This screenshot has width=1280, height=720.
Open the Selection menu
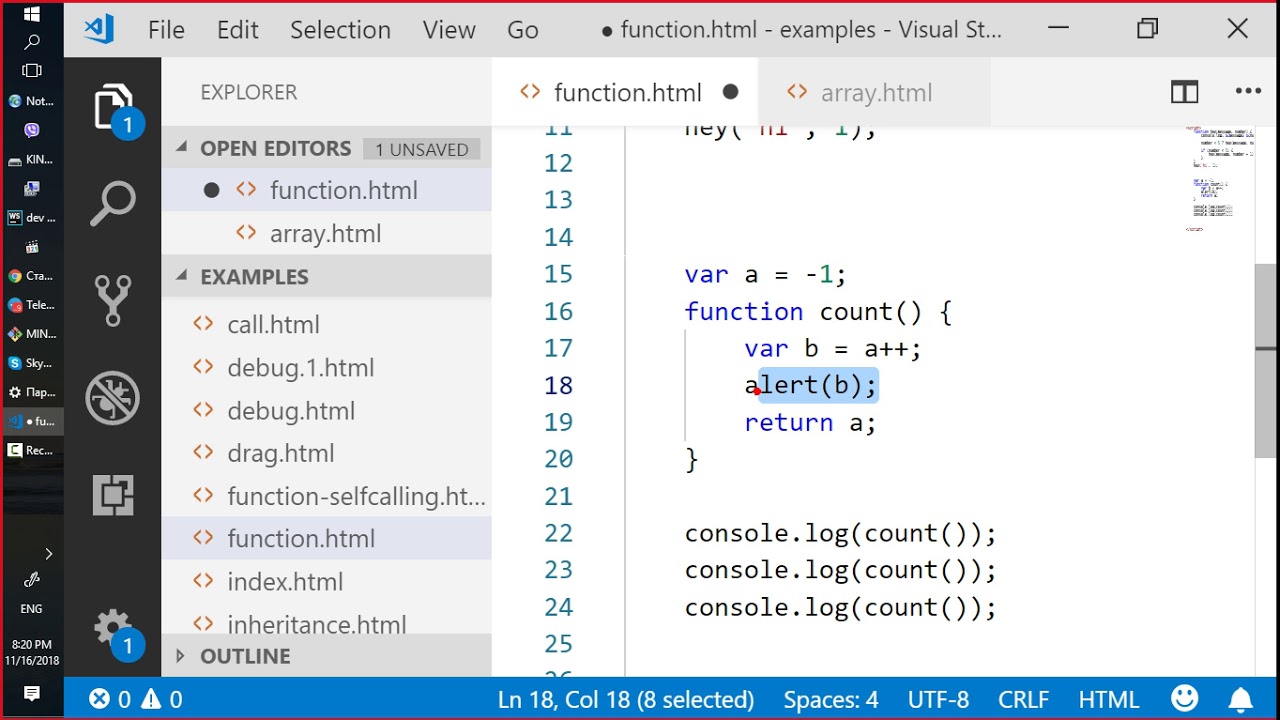point(340,30)
